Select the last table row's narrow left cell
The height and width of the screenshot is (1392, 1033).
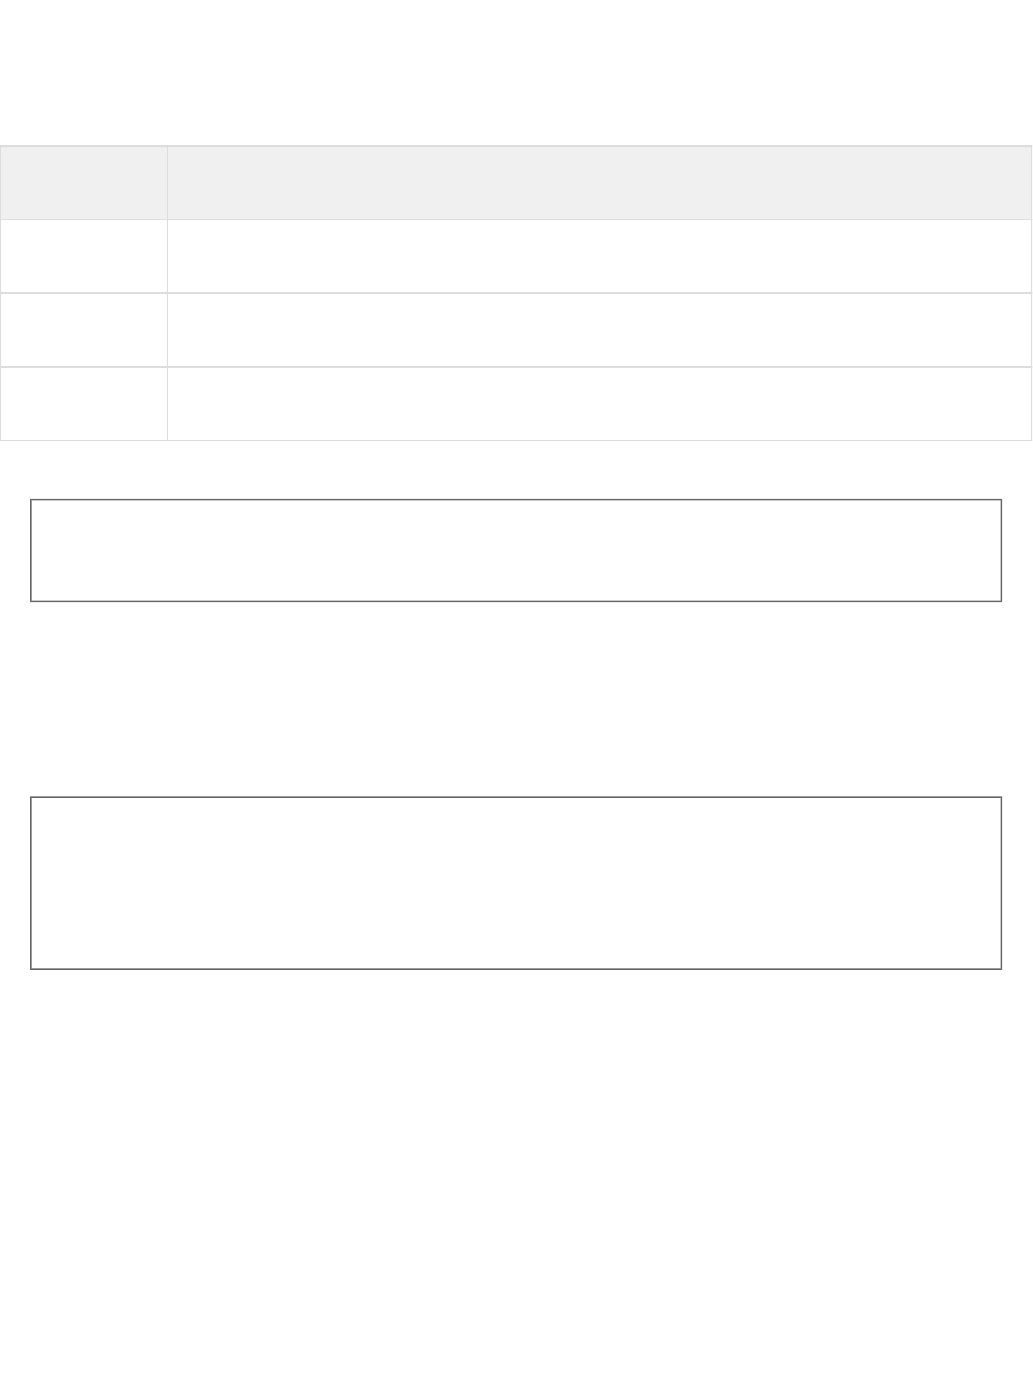[83, 404]
